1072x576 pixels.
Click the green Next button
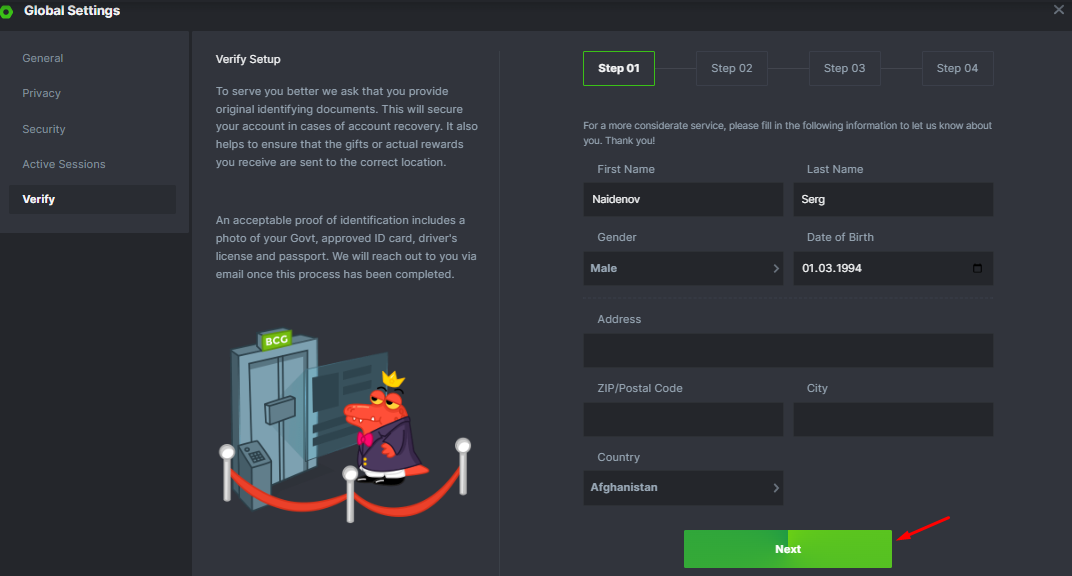(788, 549)
